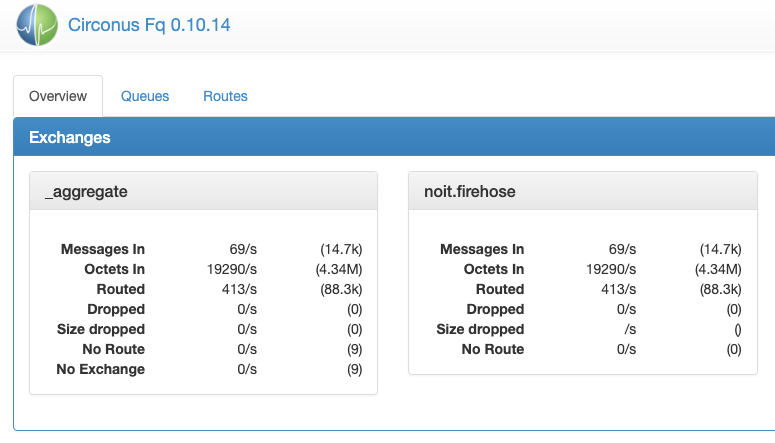This screenshot has width=775, height=443.
Task: Select noit.firehose Dropped label
Action: tap(495, 309)
